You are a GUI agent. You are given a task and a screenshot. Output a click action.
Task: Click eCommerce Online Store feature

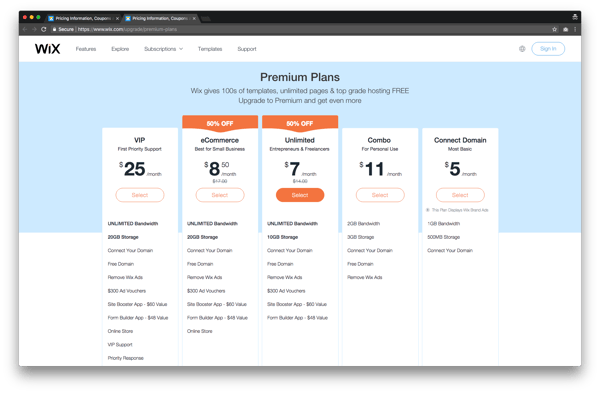199,331
